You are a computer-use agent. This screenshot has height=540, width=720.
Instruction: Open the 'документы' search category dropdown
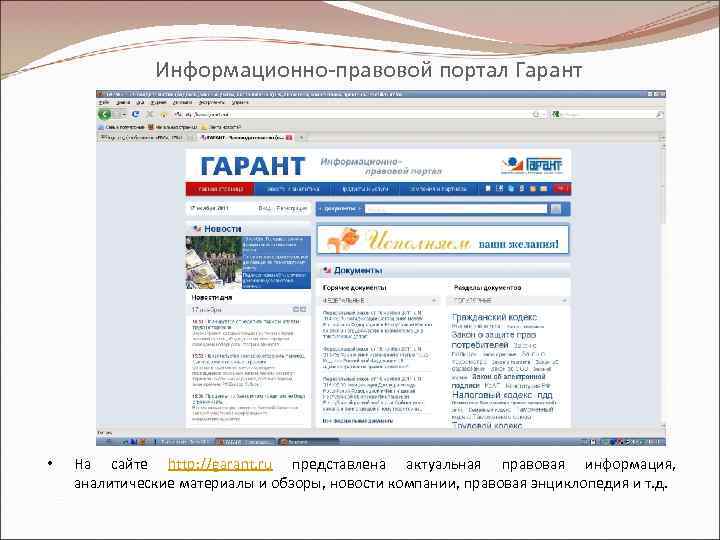(340, 209)
